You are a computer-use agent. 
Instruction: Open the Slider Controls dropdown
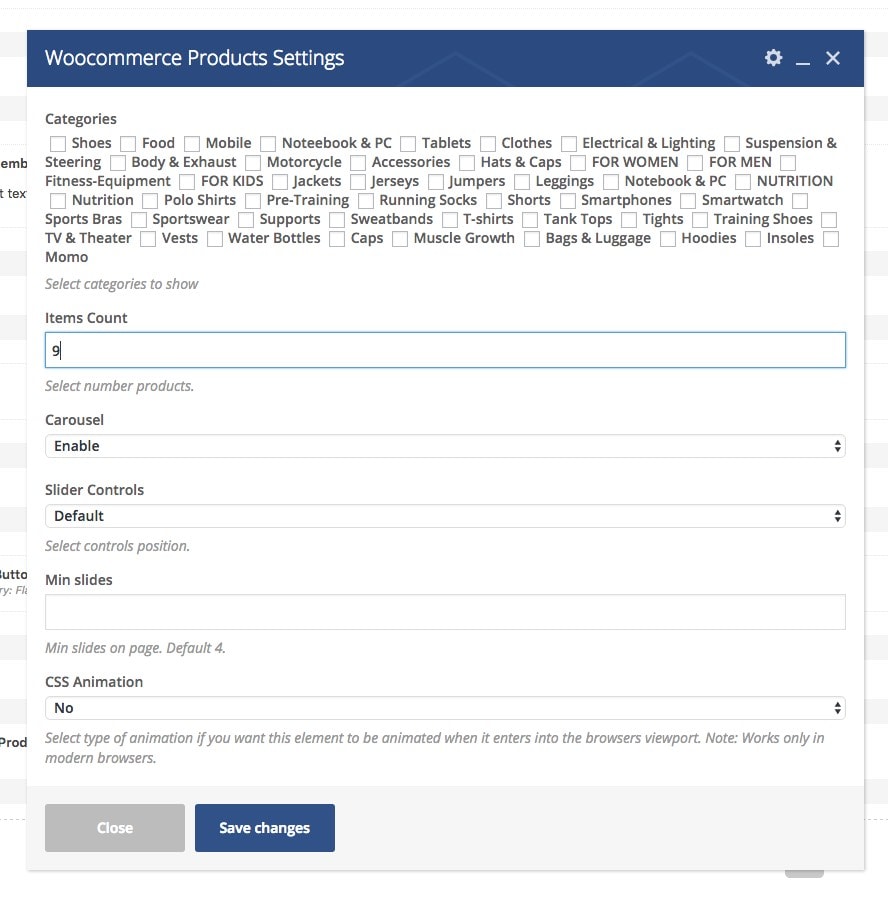(x=445, y=516)
